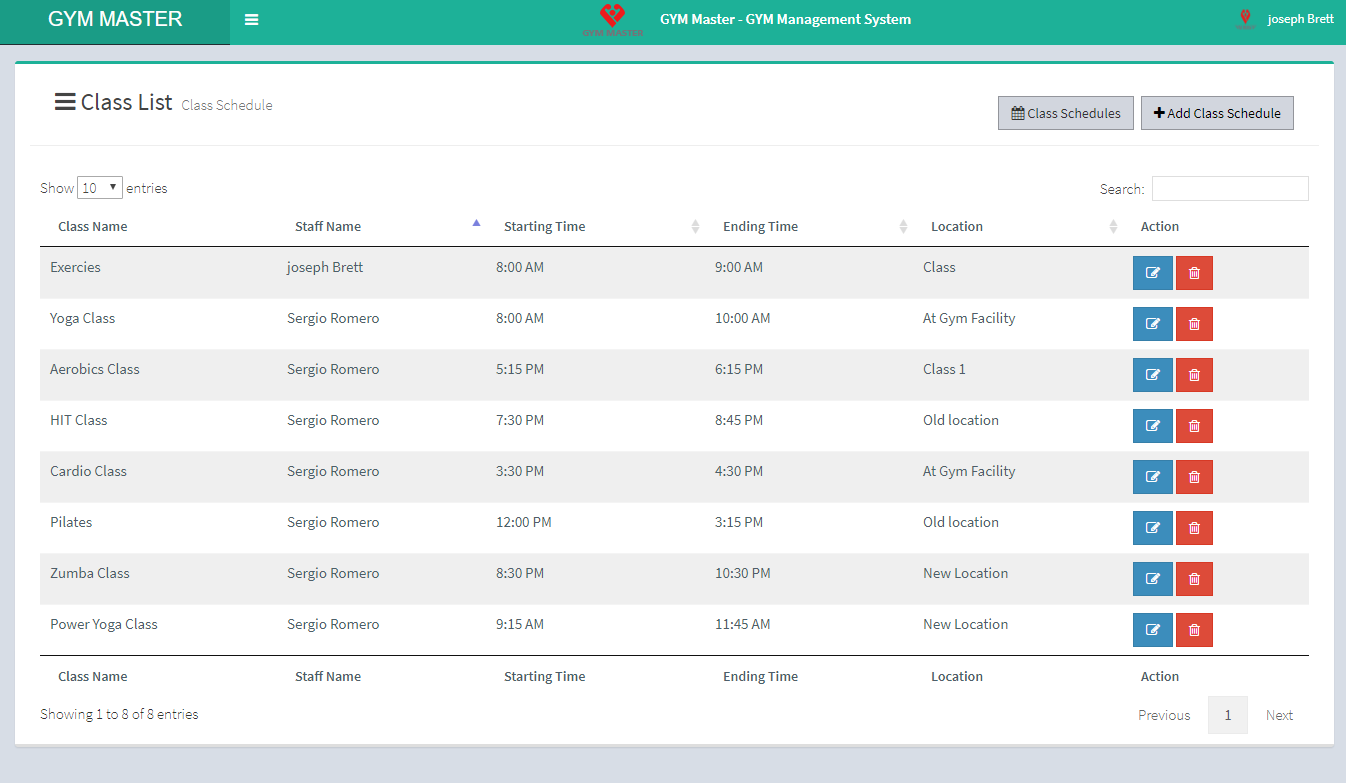Screen dimensions: 1346x783
Task: Sort table by Staff Name column
Action: [328, 227]
